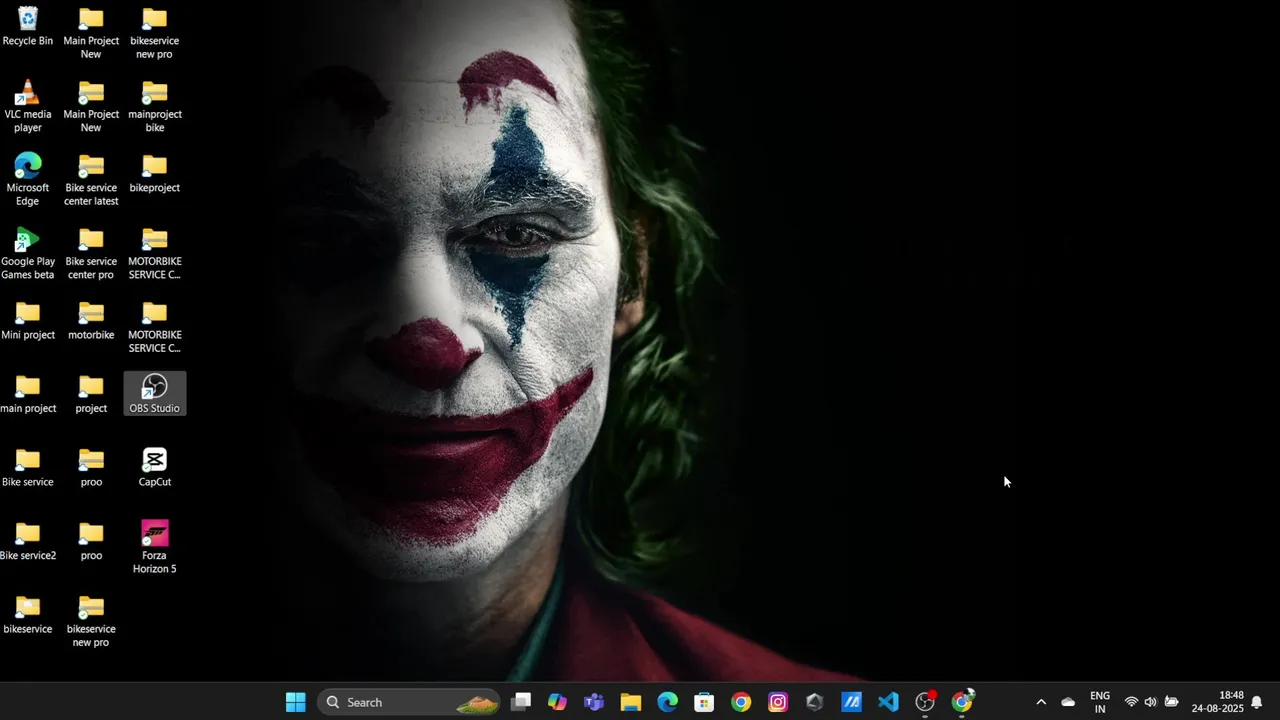Select the motorbike folder
This screenshot has height=720, width=1280.
click(x=91, y=320)
